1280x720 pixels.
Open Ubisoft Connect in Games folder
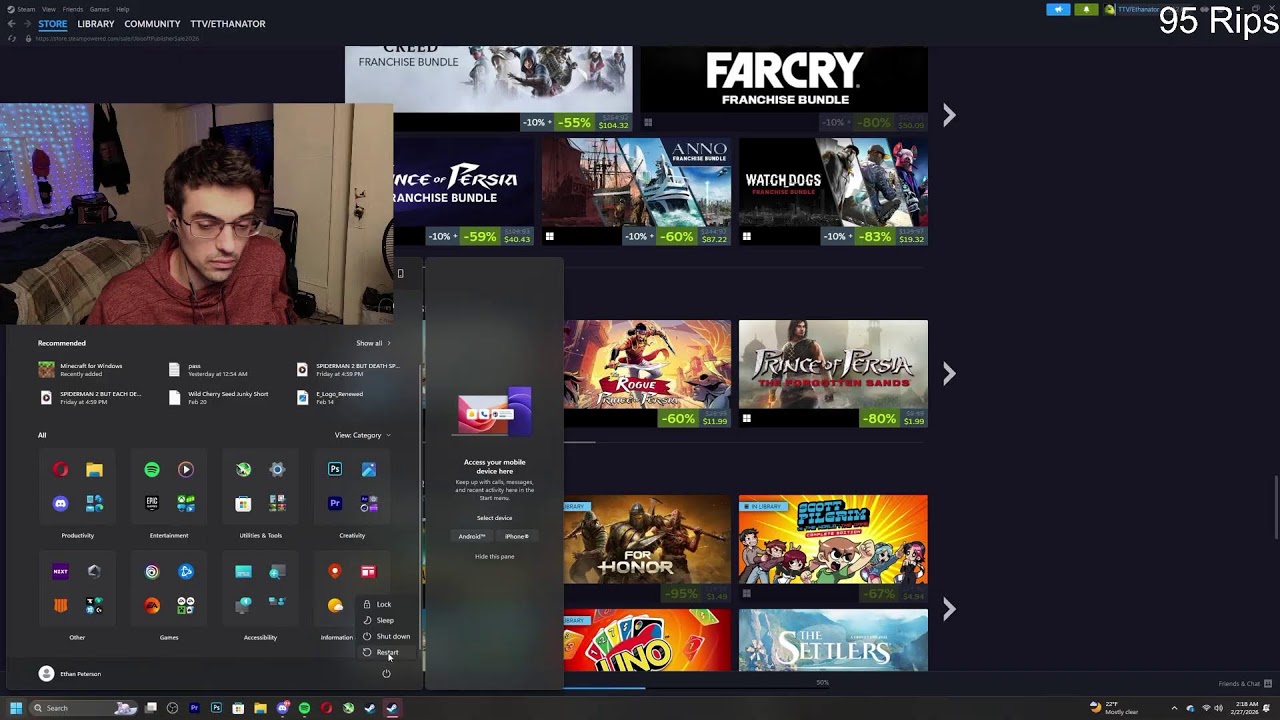152,572
